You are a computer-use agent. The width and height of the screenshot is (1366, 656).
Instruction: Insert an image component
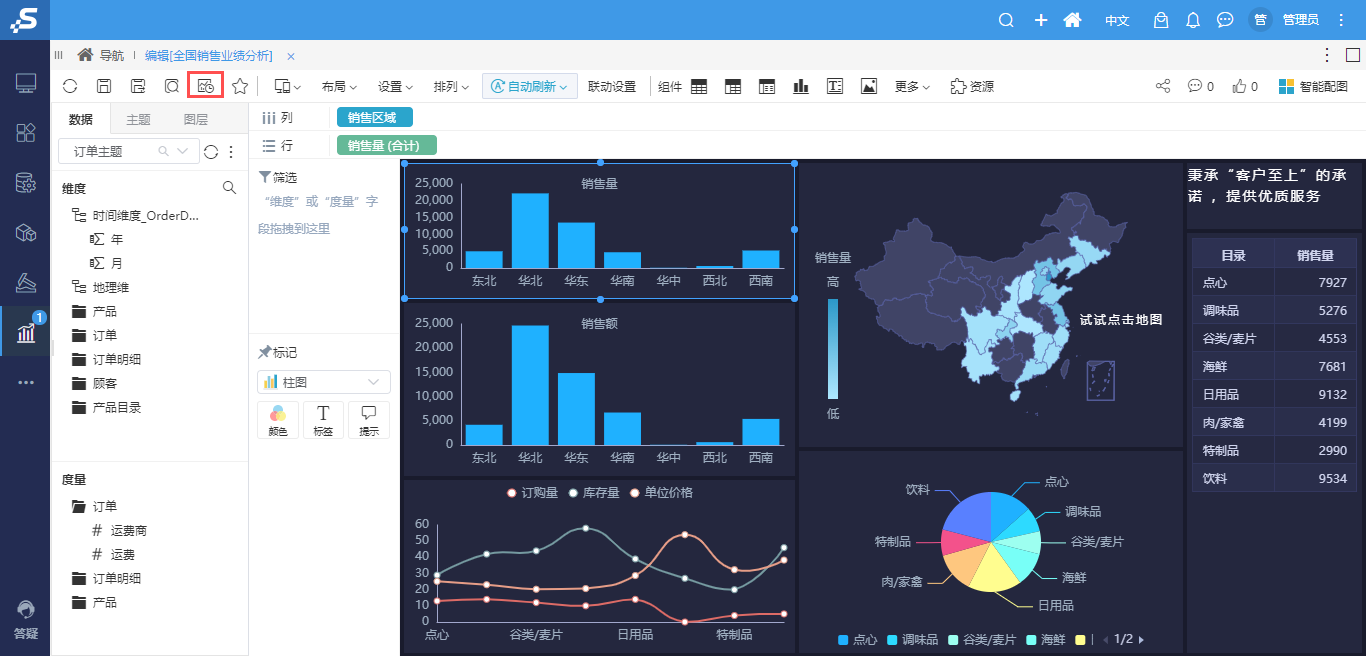869,87
